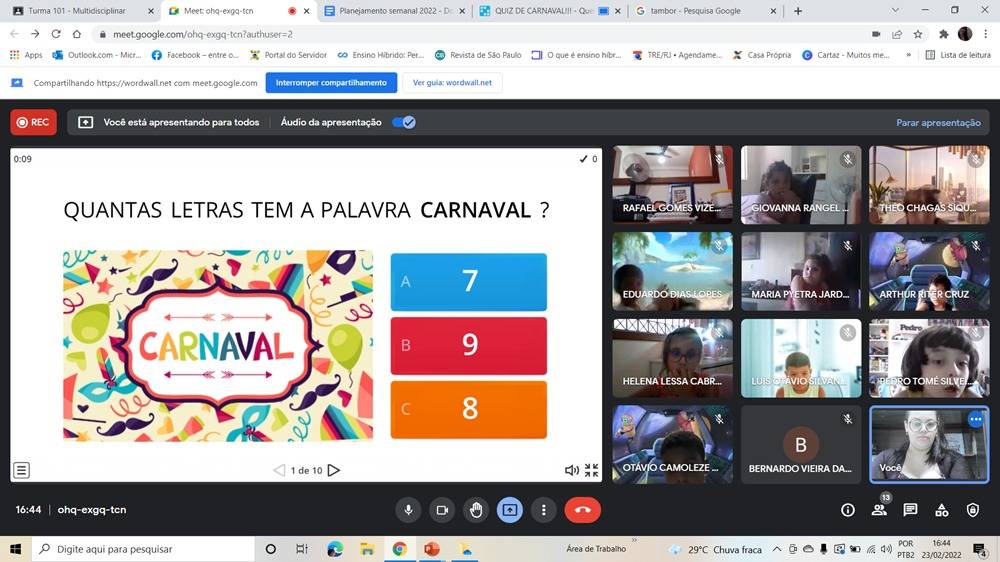Toggle Áudio da apresentação switch
1000x562 pixels.
tap(403, 122)
